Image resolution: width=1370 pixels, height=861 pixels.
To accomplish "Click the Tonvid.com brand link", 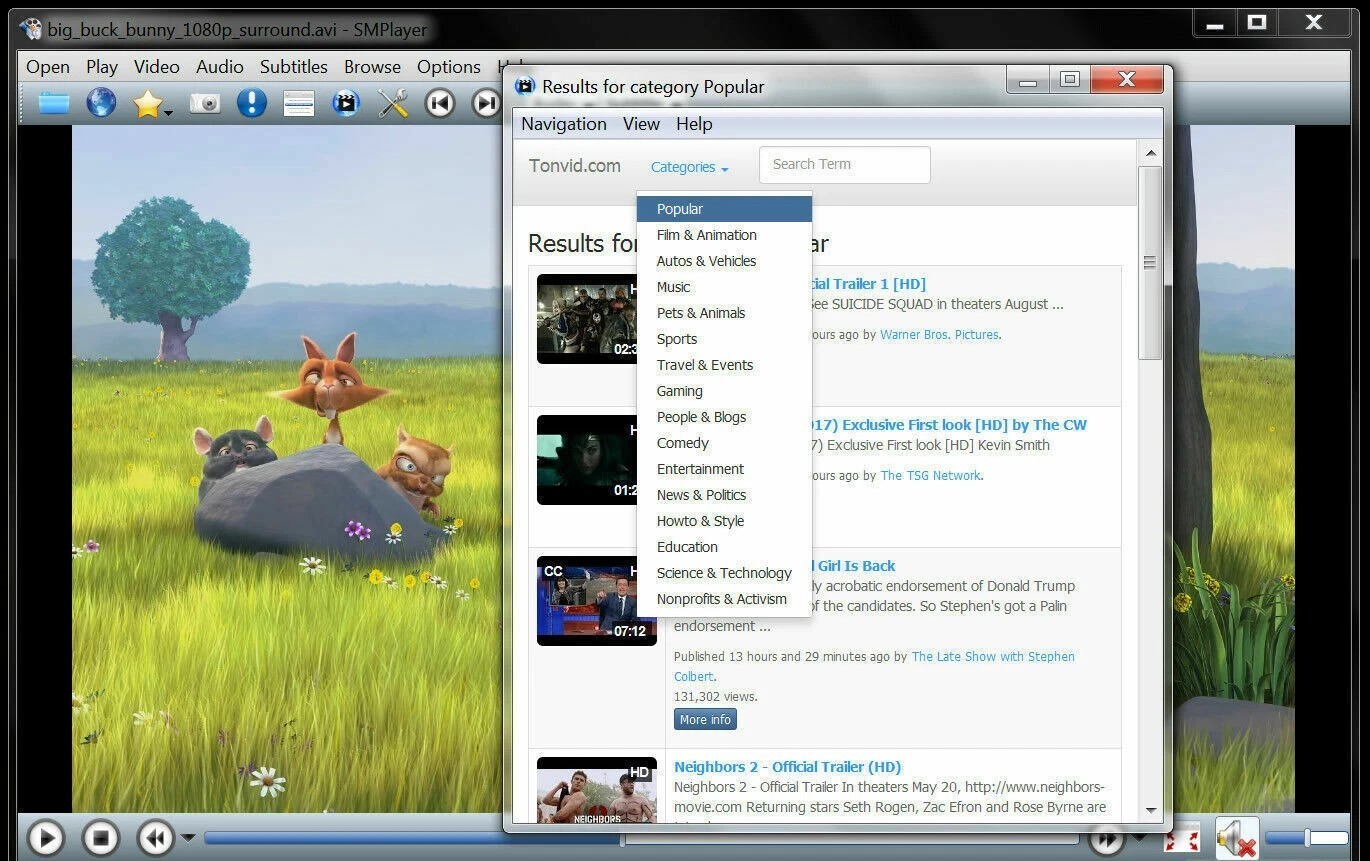I will 575,166.
